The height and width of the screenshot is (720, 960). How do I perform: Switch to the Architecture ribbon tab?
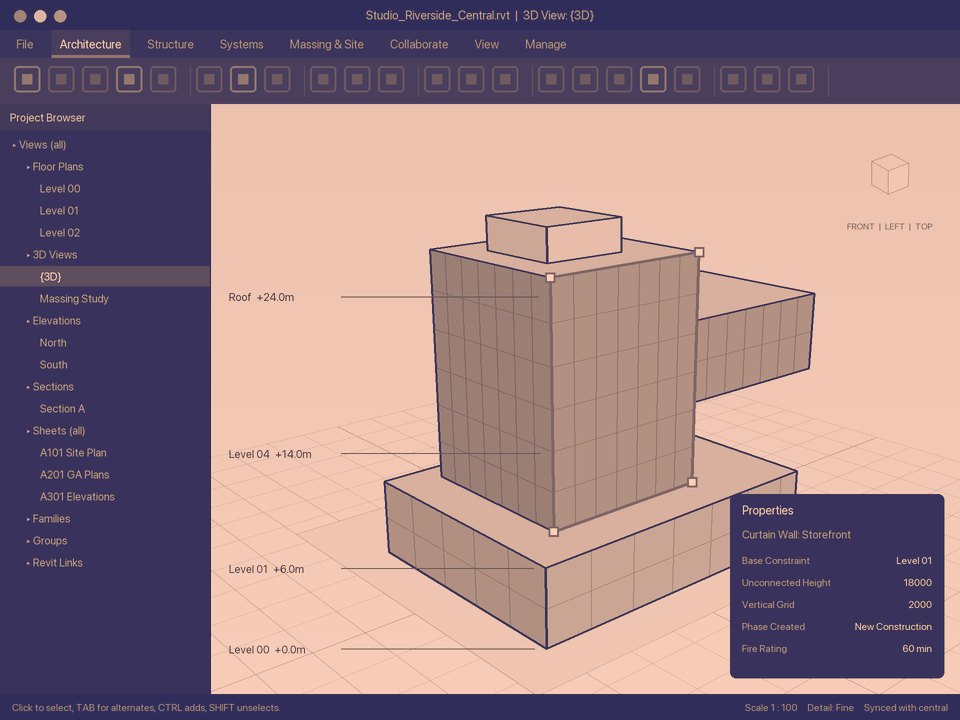[90, 44]
